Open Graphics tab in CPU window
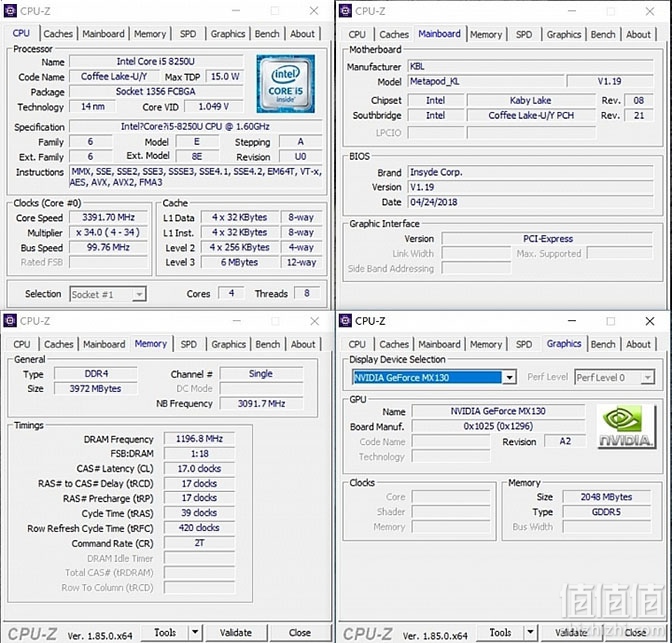 (x=228, y=34)
